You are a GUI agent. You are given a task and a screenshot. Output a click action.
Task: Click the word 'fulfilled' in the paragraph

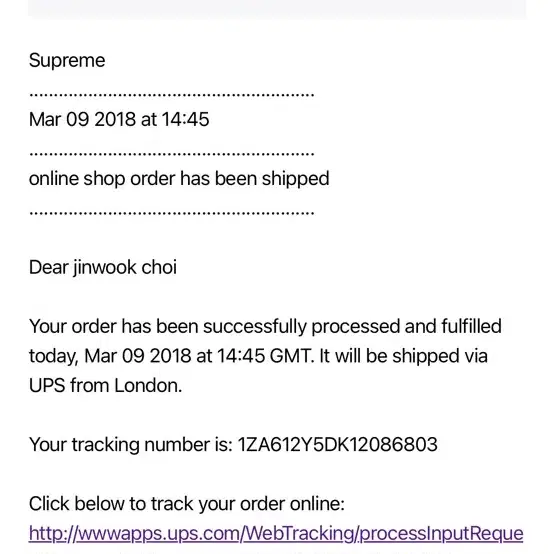tap(471, 326)
